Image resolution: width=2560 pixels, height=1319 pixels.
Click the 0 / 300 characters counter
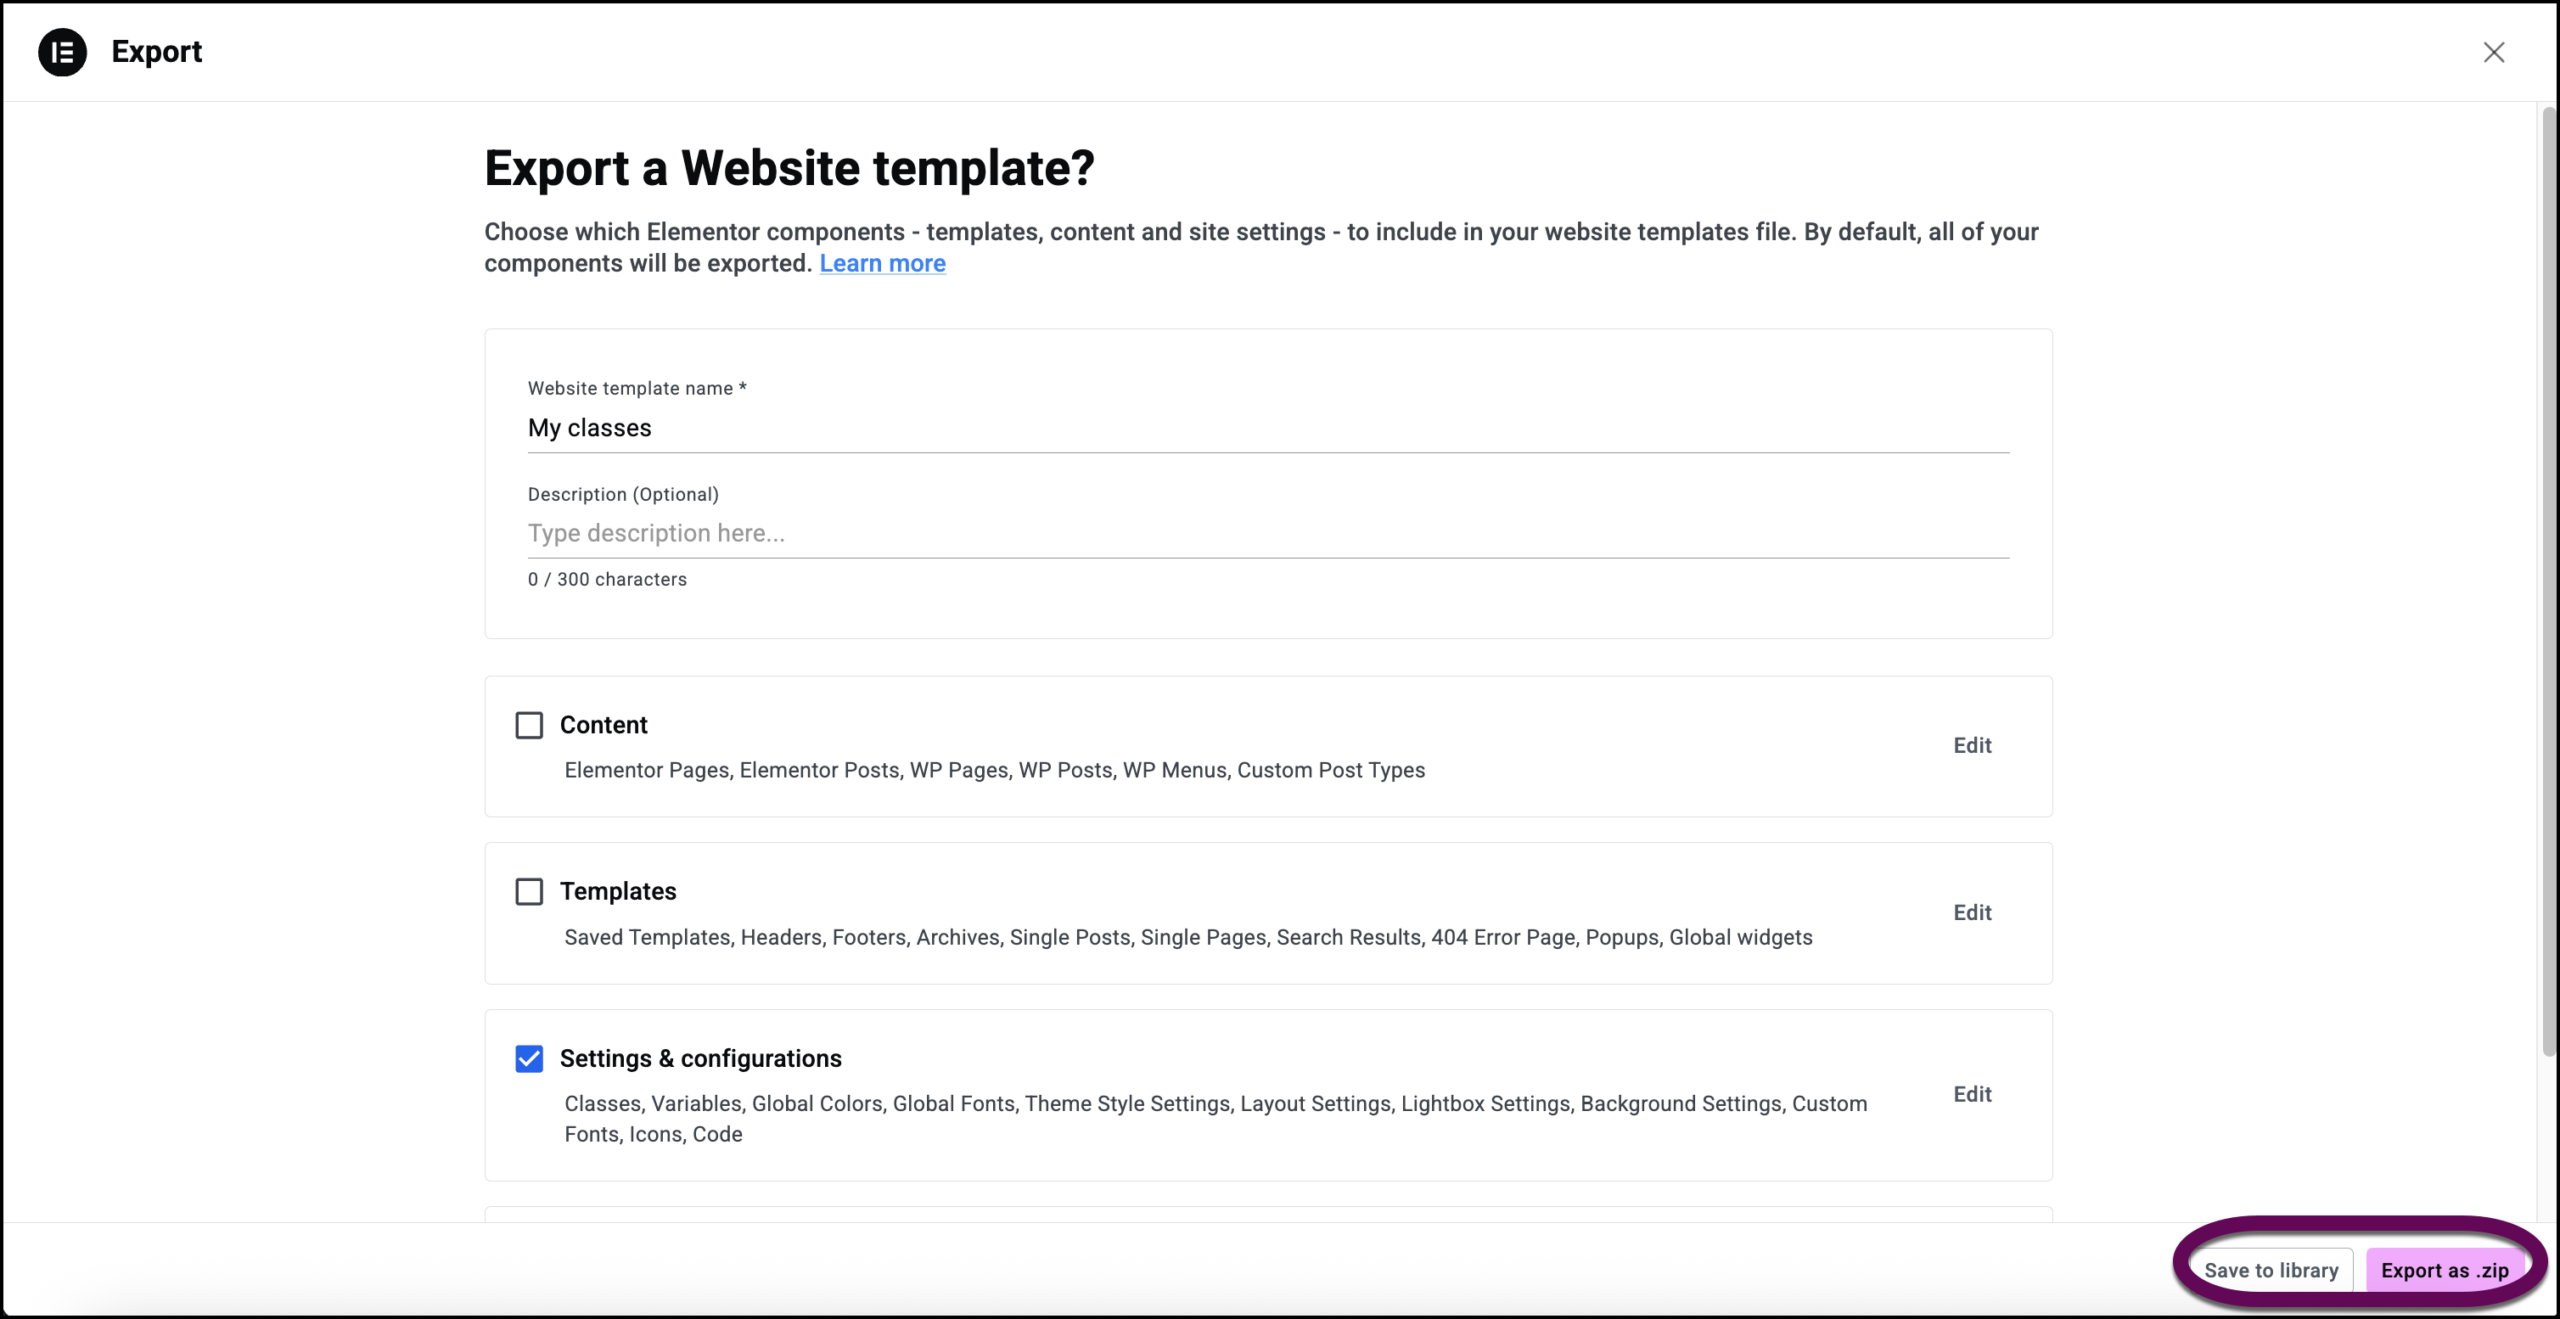(607, 579)
